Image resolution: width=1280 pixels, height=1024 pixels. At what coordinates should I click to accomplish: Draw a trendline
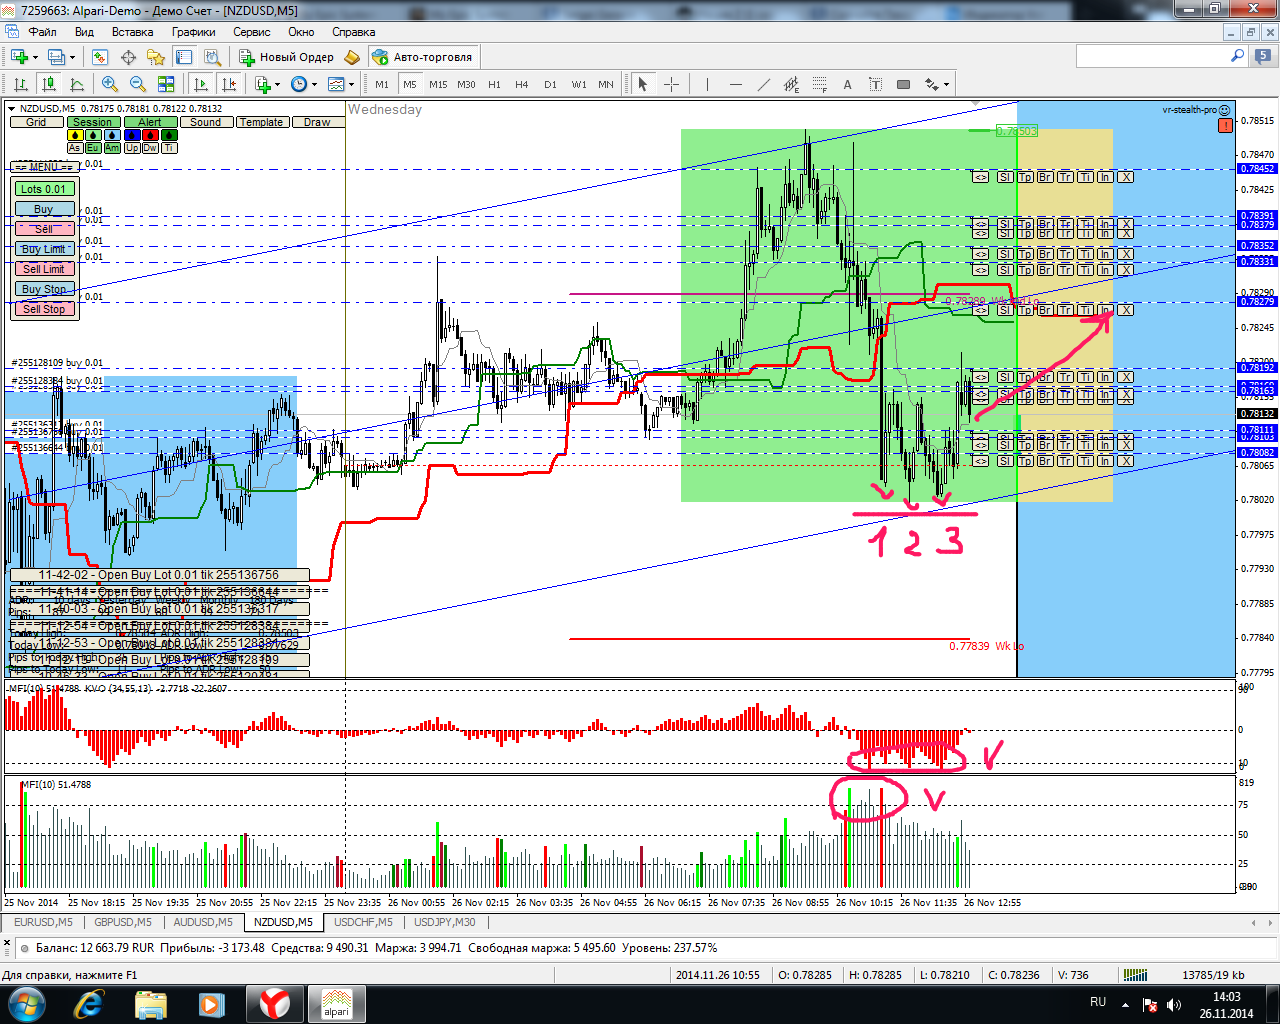(764, 84)
